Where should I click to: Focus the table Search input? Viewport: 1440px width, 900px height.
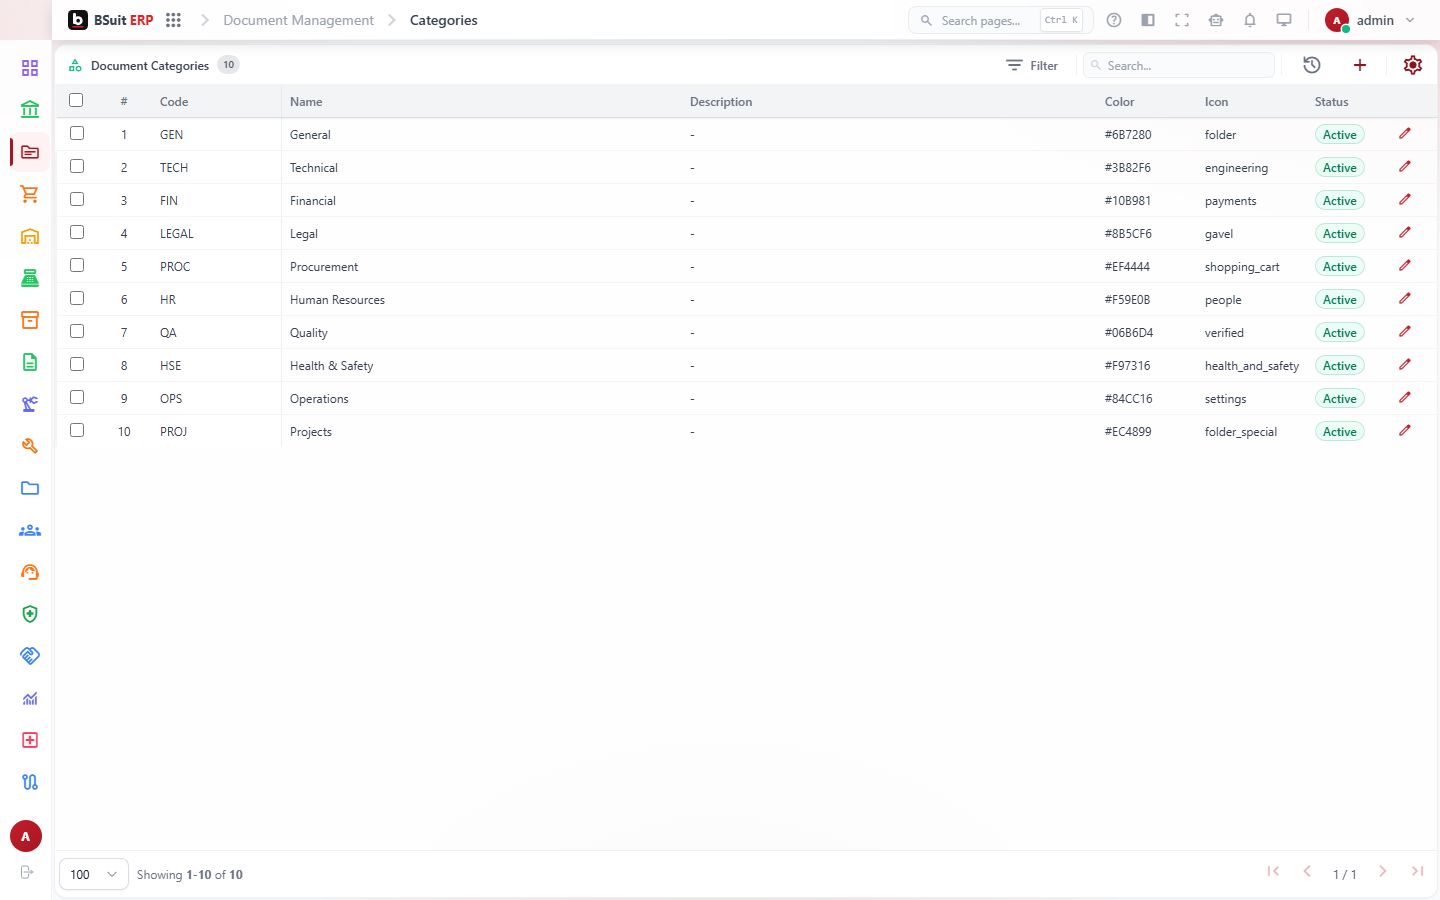point(1179,65)
